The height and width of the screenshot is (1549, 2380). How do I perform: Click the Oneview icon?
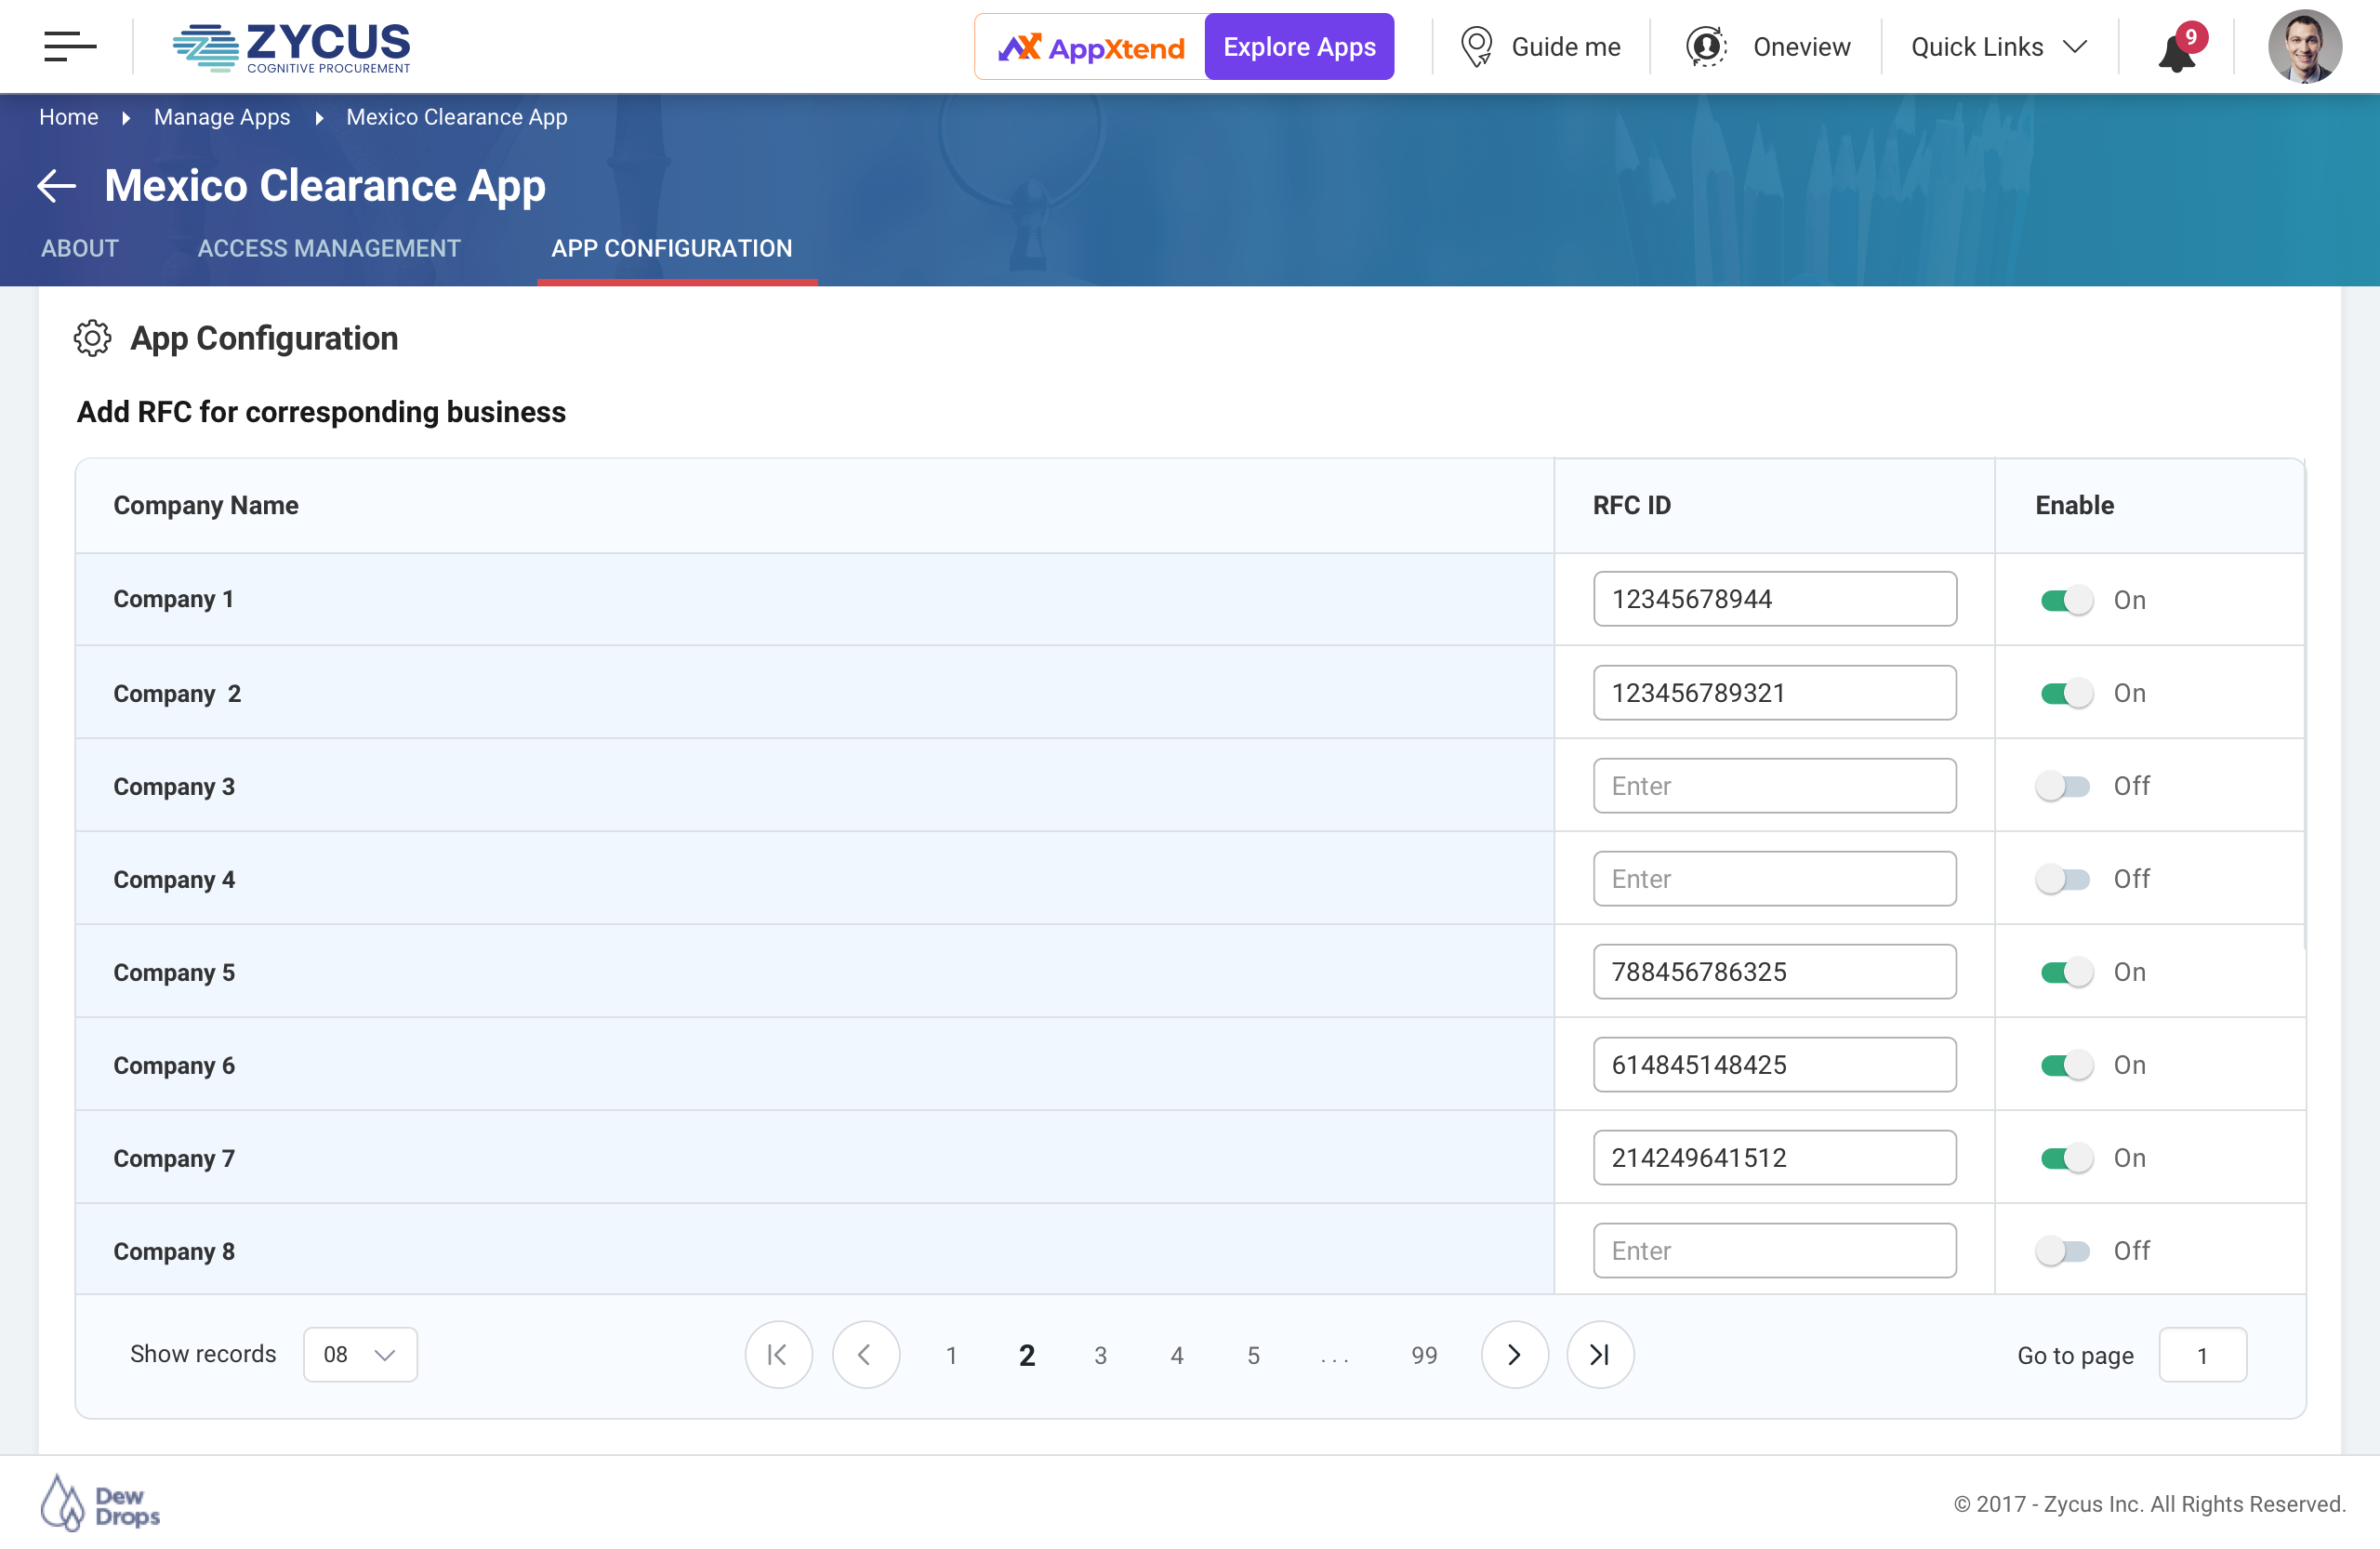pos(1706,47)
